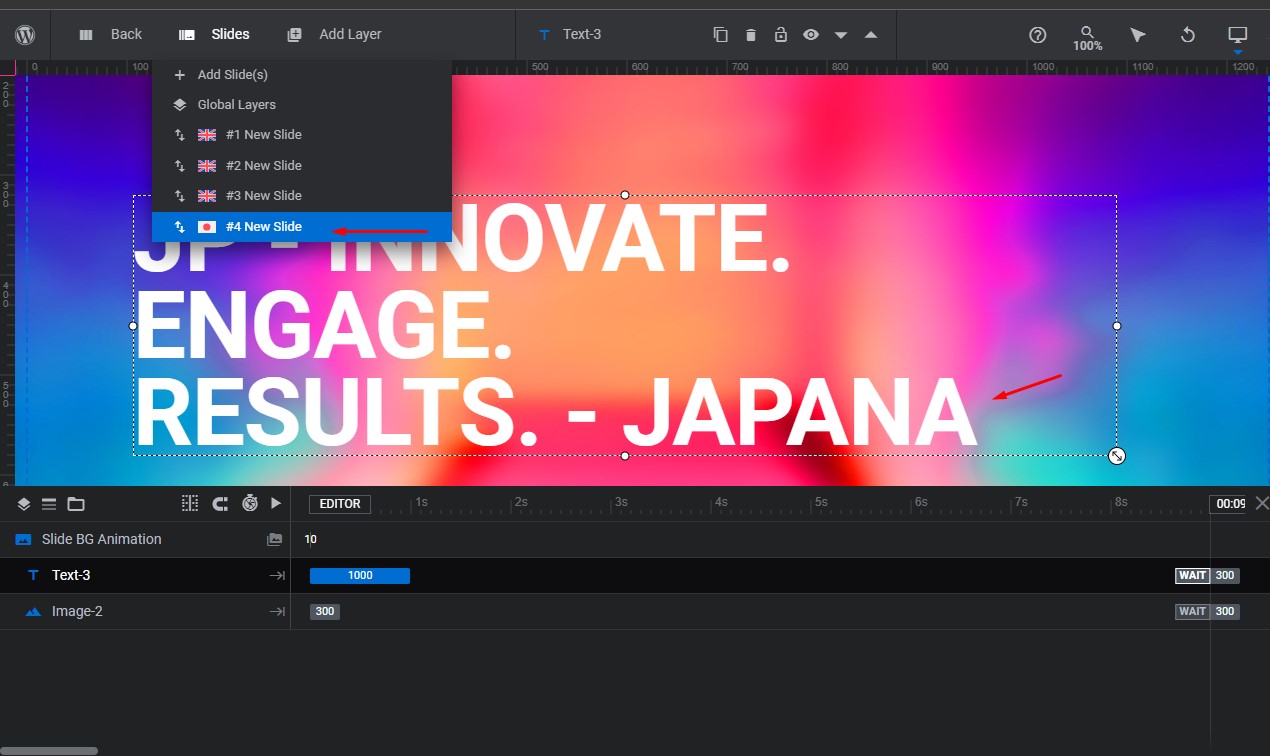Select the arrow pointer tool
This screenshot has height=756, width=1270.
(1138, 35)
